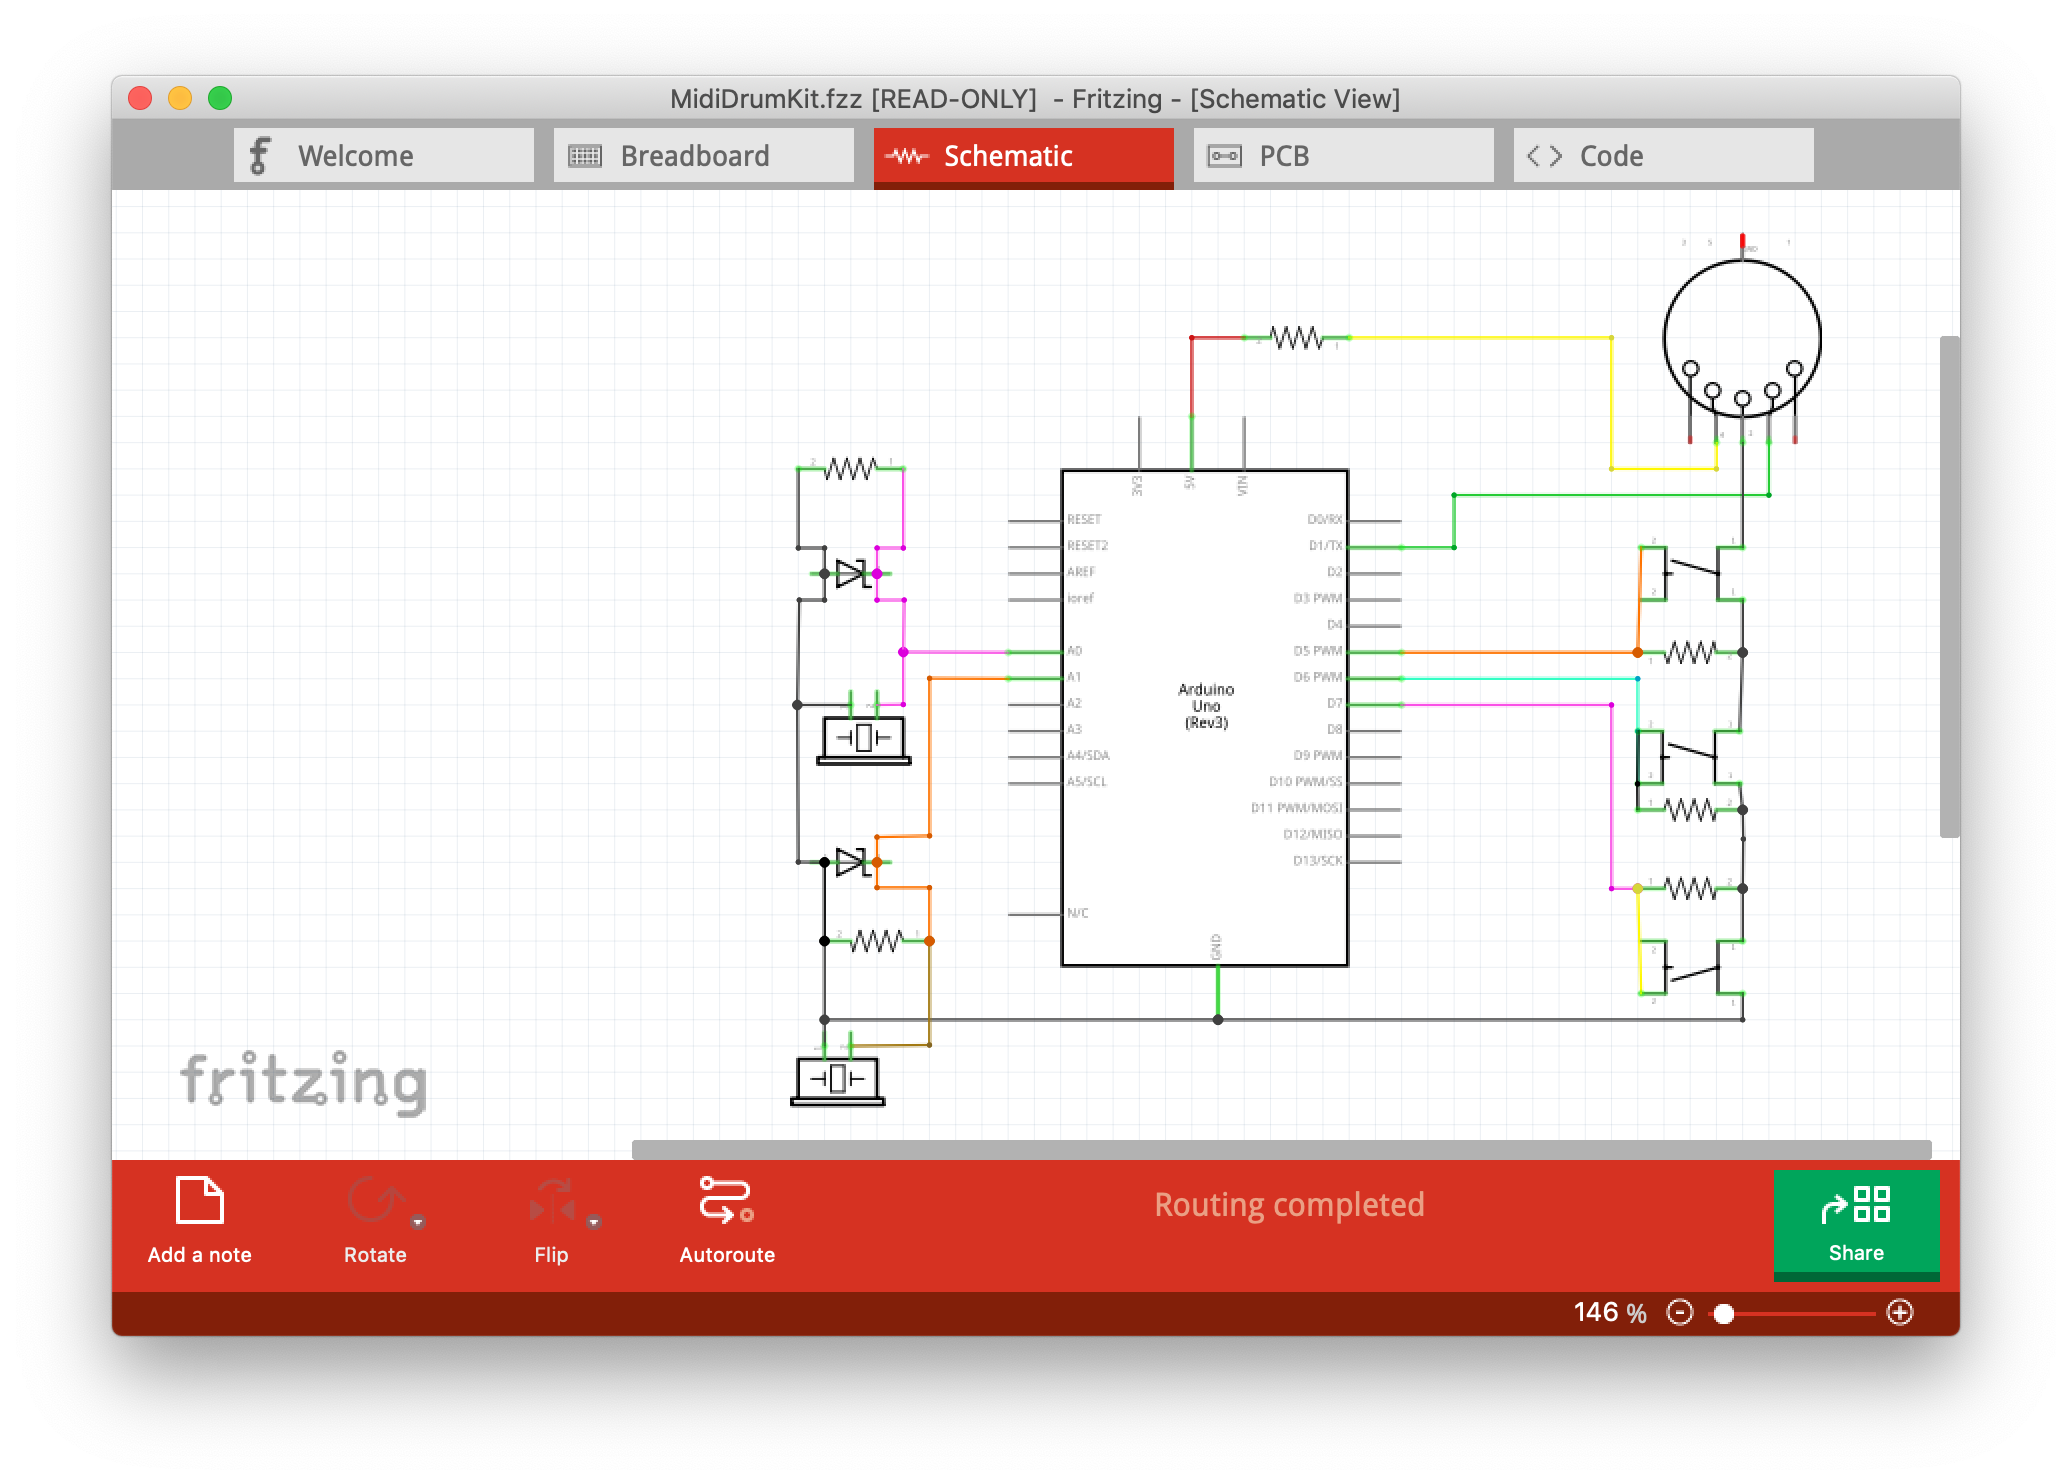The width and height of the screenshot is (2072, 1484).
Task: Click the Arduino GND pin label
Action: [x=1217, y=946]
